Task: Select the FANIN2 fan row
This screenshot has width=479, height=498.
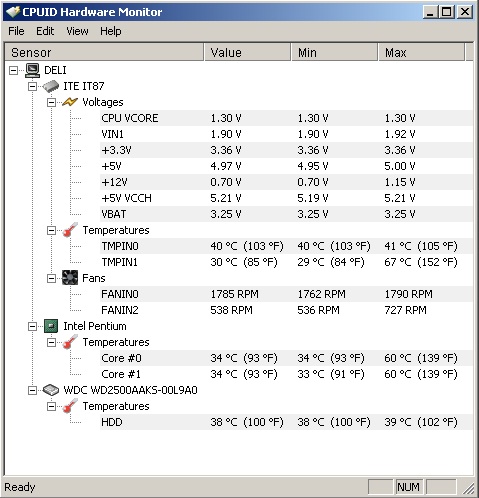Action: coord(286,310)
